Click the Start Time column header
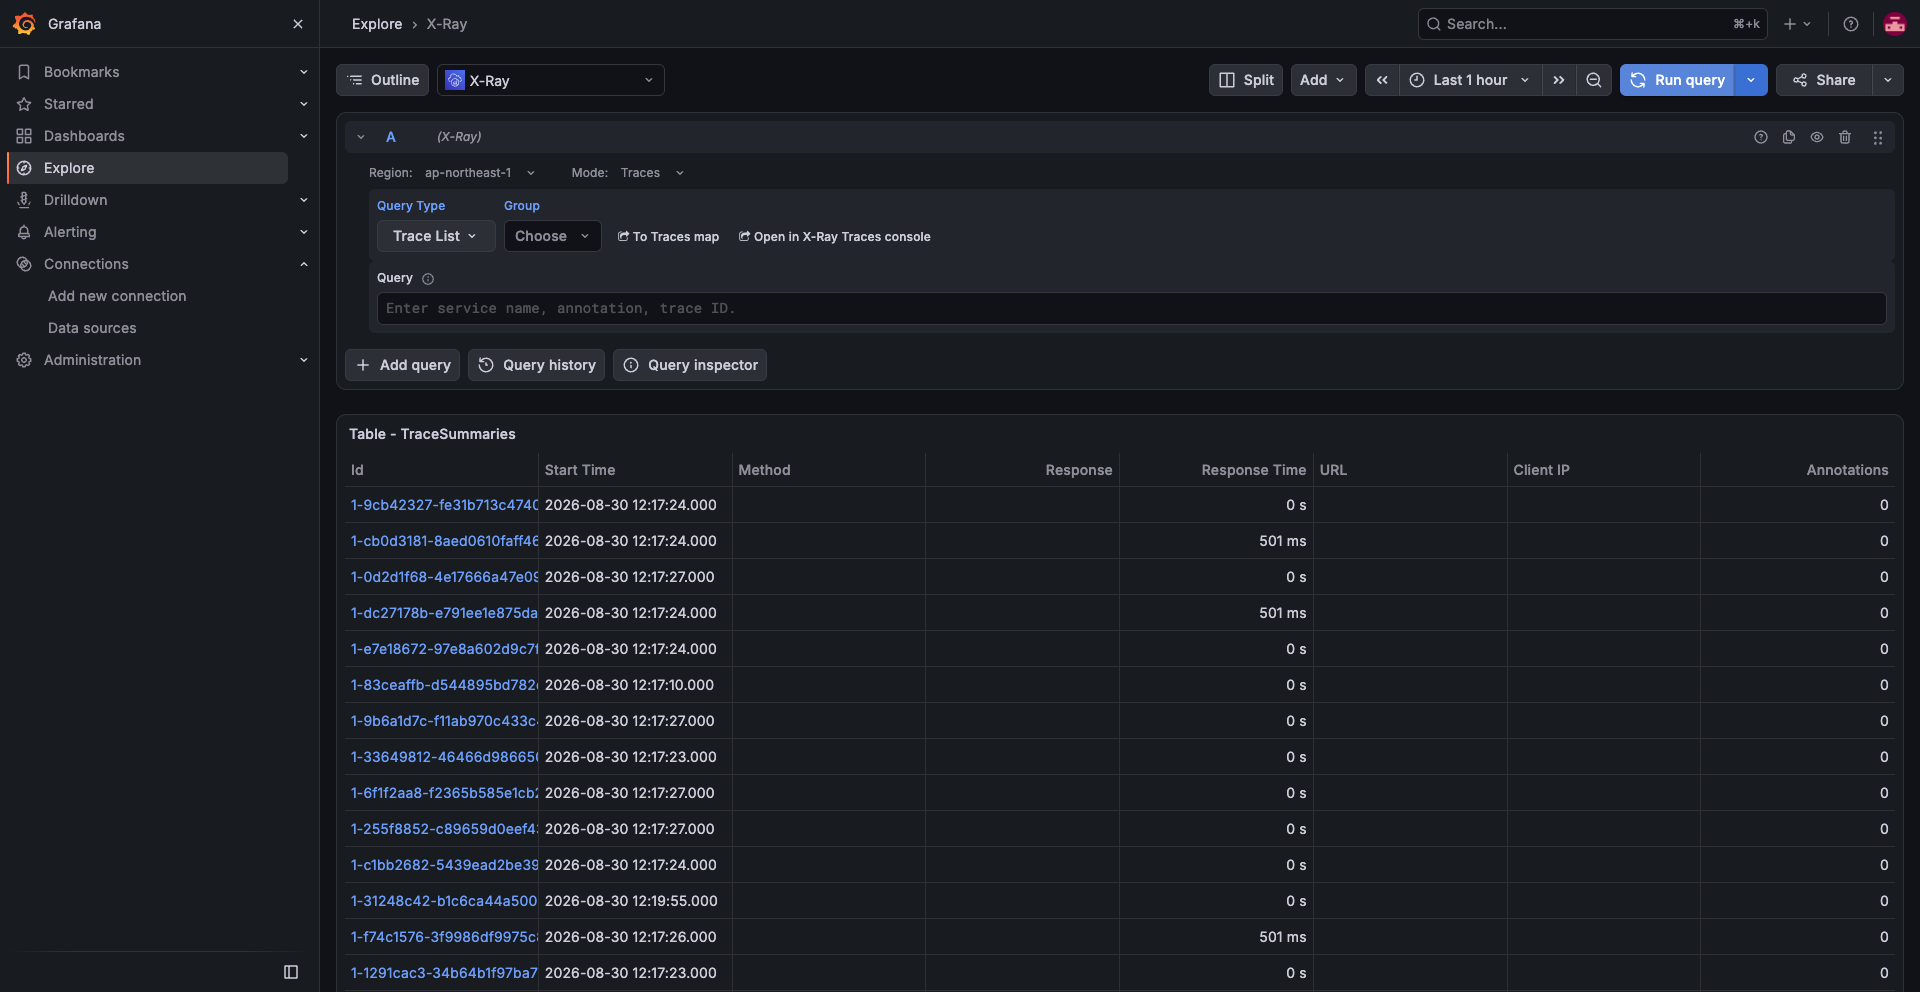 [x=580, y=470]
